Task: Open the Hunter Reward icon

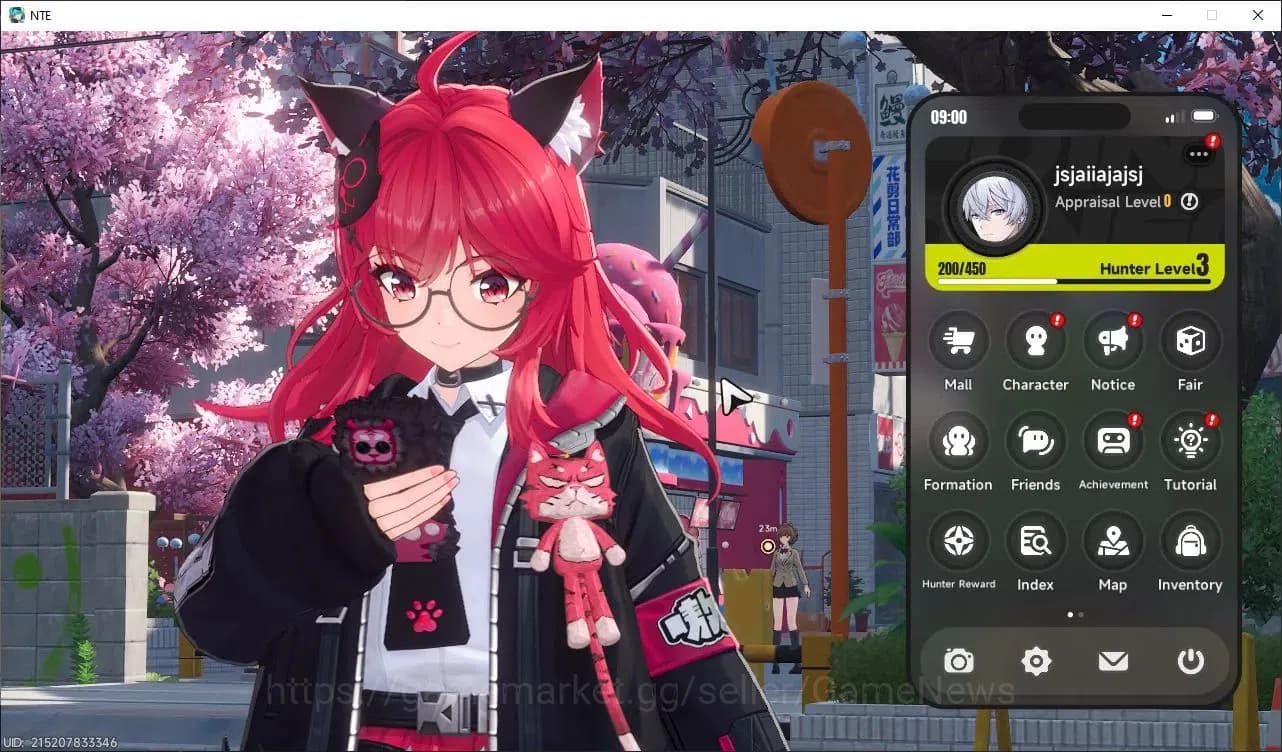Action: coord(958,541)
